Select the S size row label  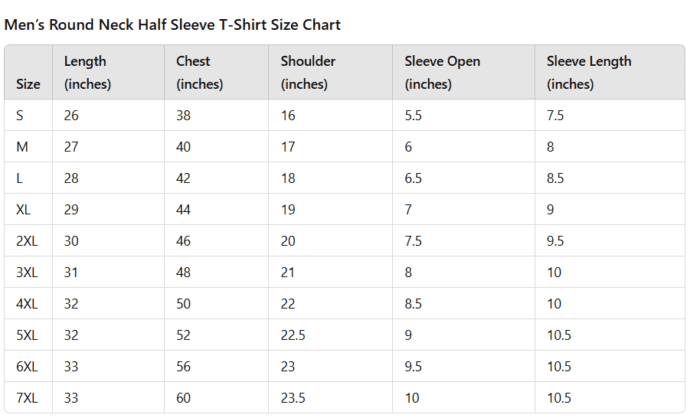pos(20,116)
